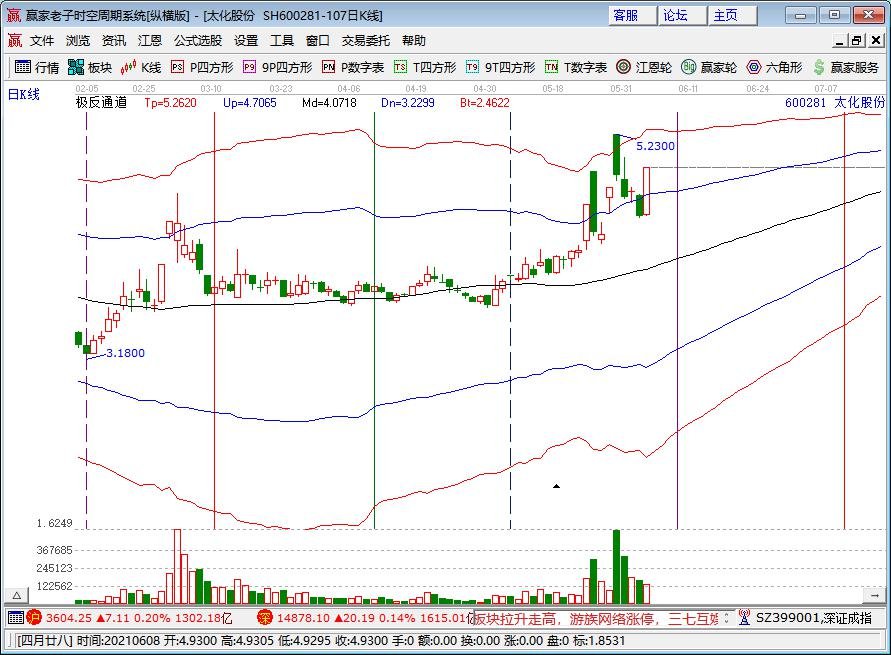This screenshot has height=655, width=891.
Task: Click the 367685 volume axis label
Action: click(55, 550)
